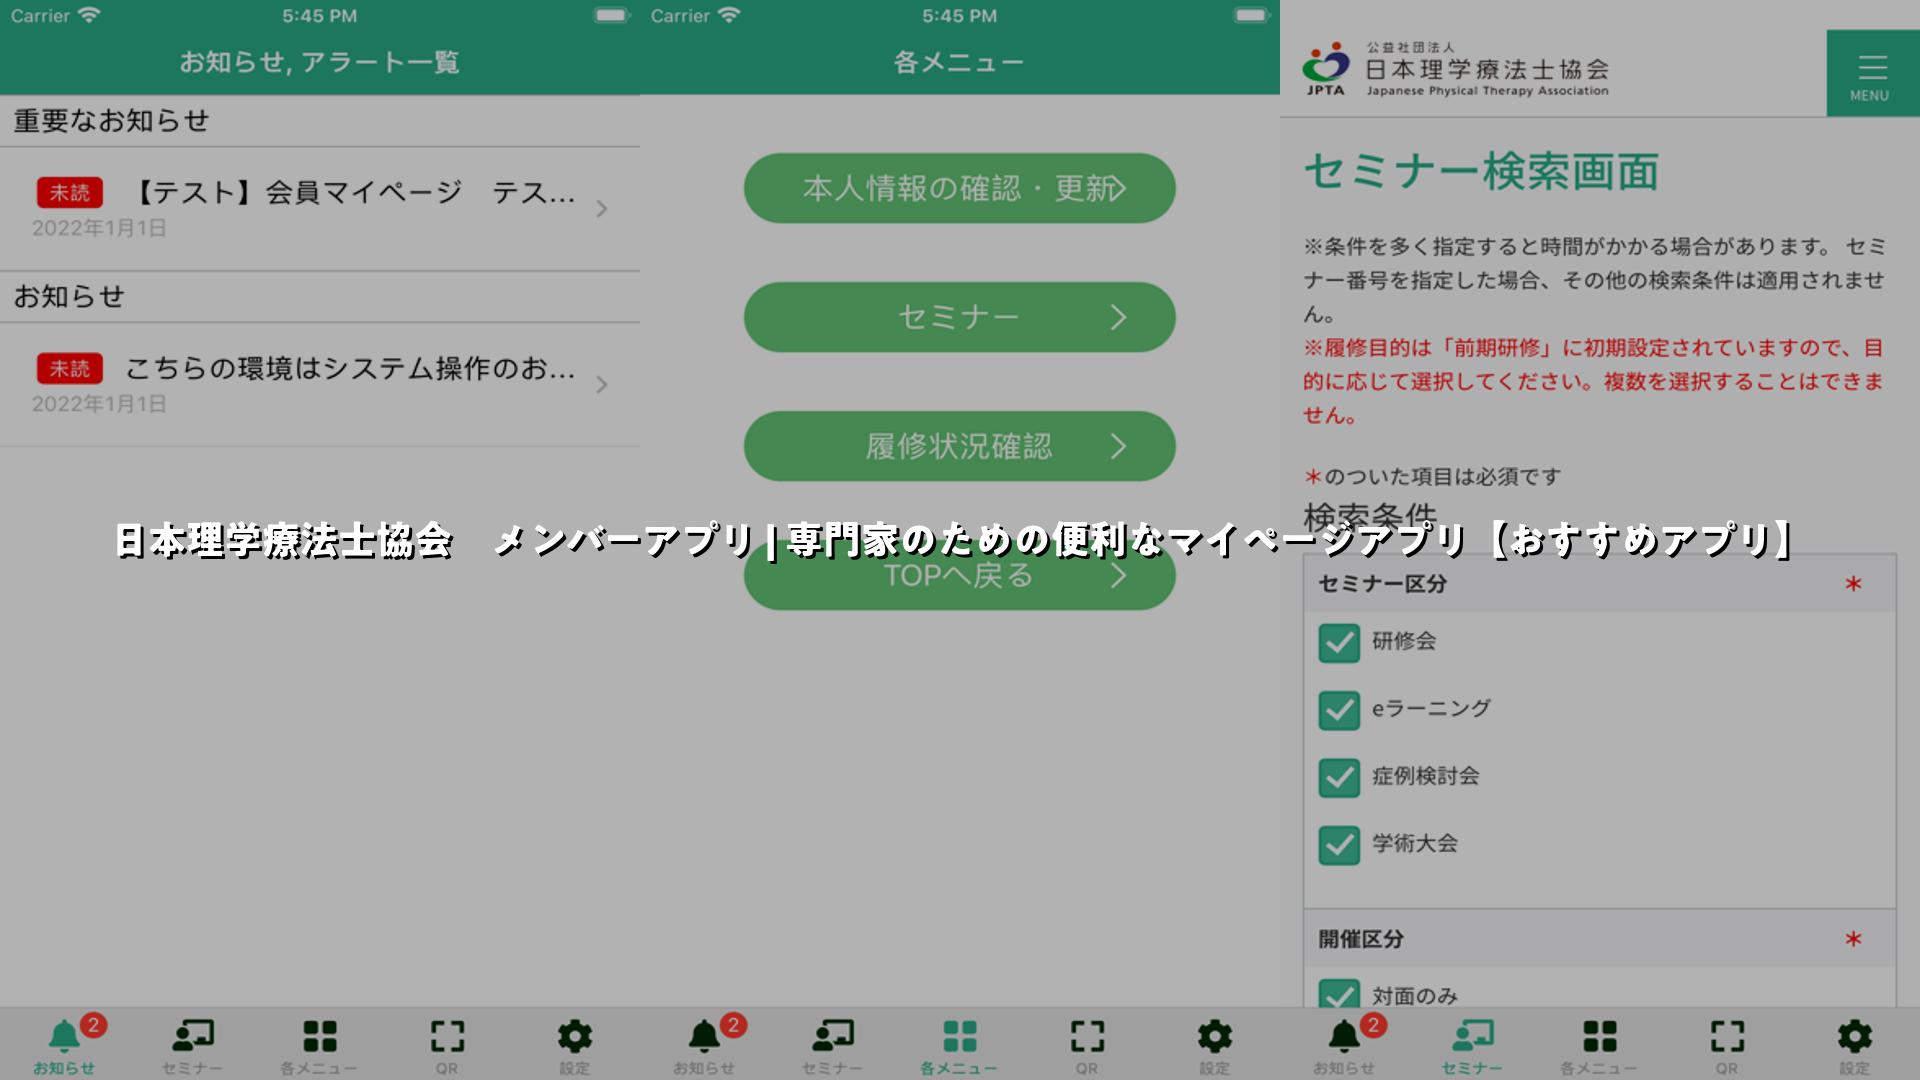This screenshot has height=1080, width=1920.
Task: Tap the お知らせ bell icon in left screen
Action: (64, 1036)
